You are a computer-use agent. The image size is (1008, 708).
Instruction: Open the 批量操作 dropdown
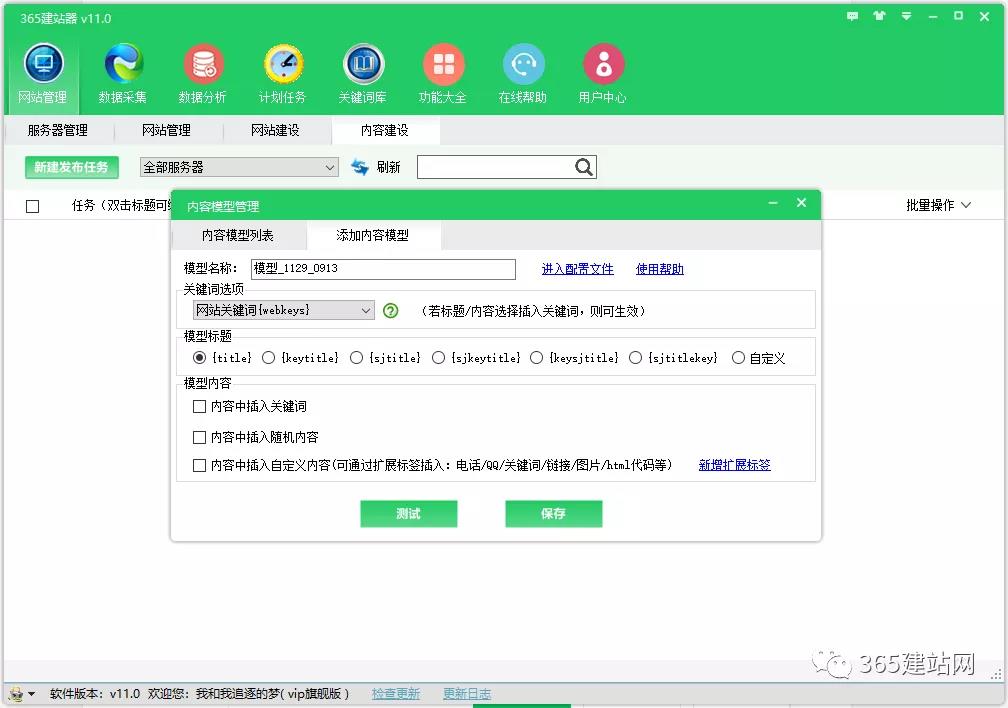click(939, 205)
